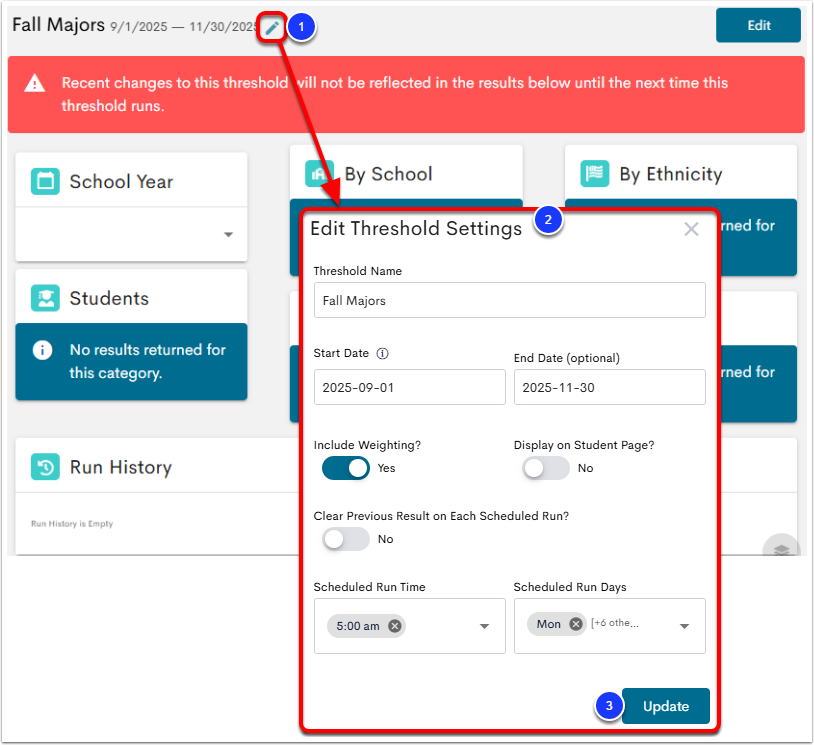
Task: Click the pencil edit icon beside Fall Majors
Action: (x=272, y=28)
